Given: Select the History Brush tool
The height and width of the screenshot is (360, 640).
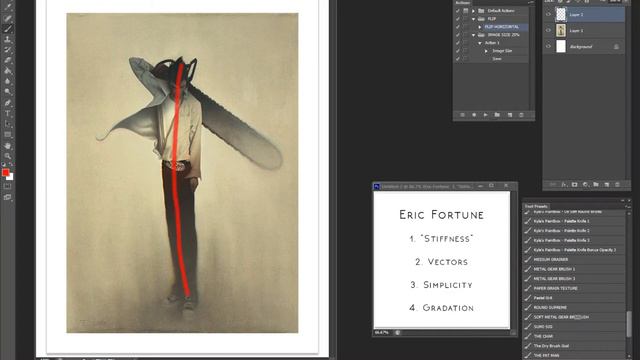Looking at the screenshot, I should click(x=8, y=50).
